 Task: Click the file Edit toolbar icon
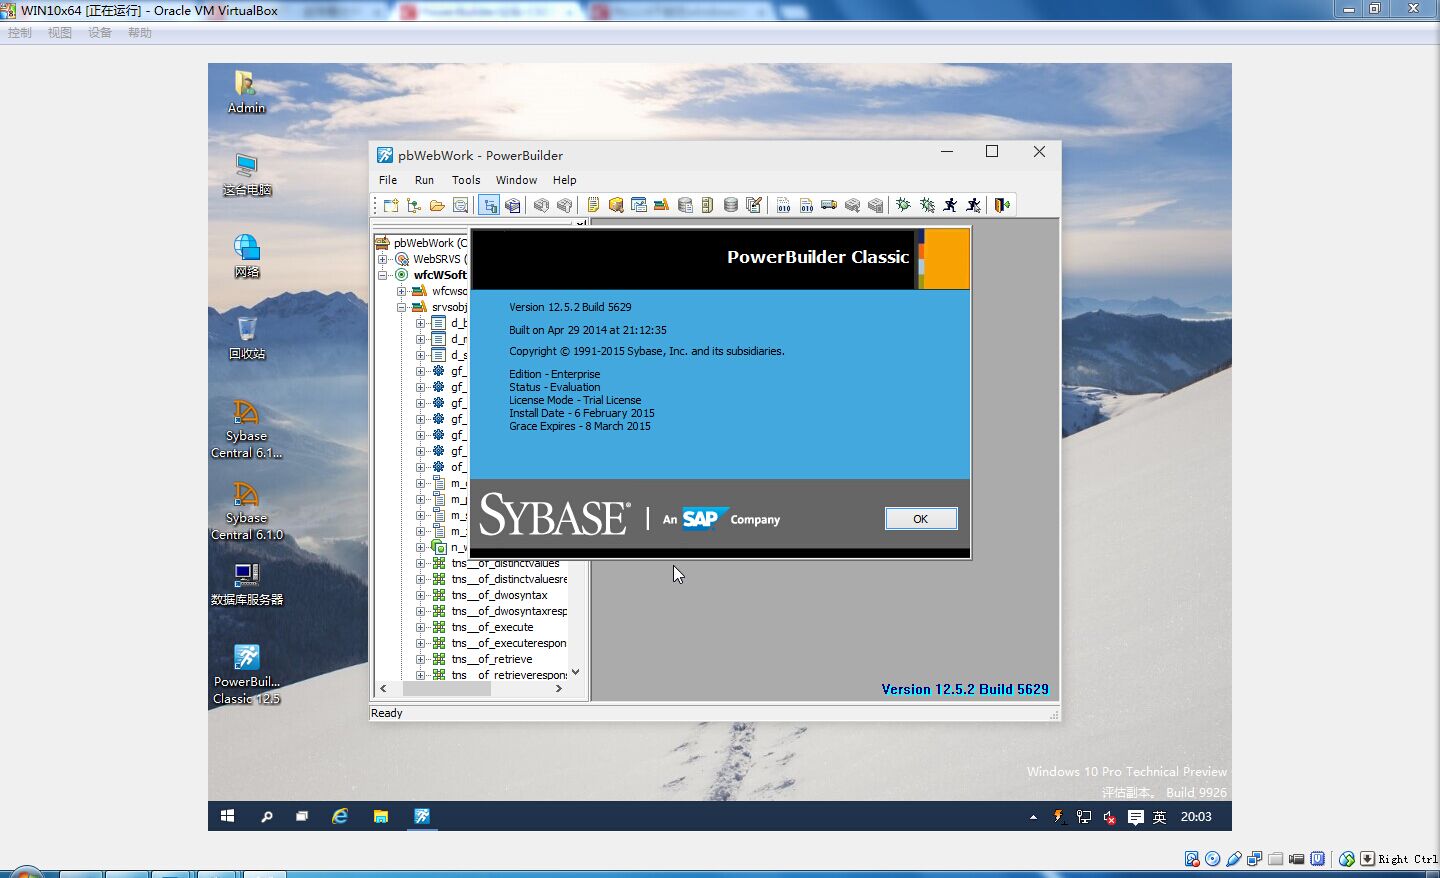754,205
